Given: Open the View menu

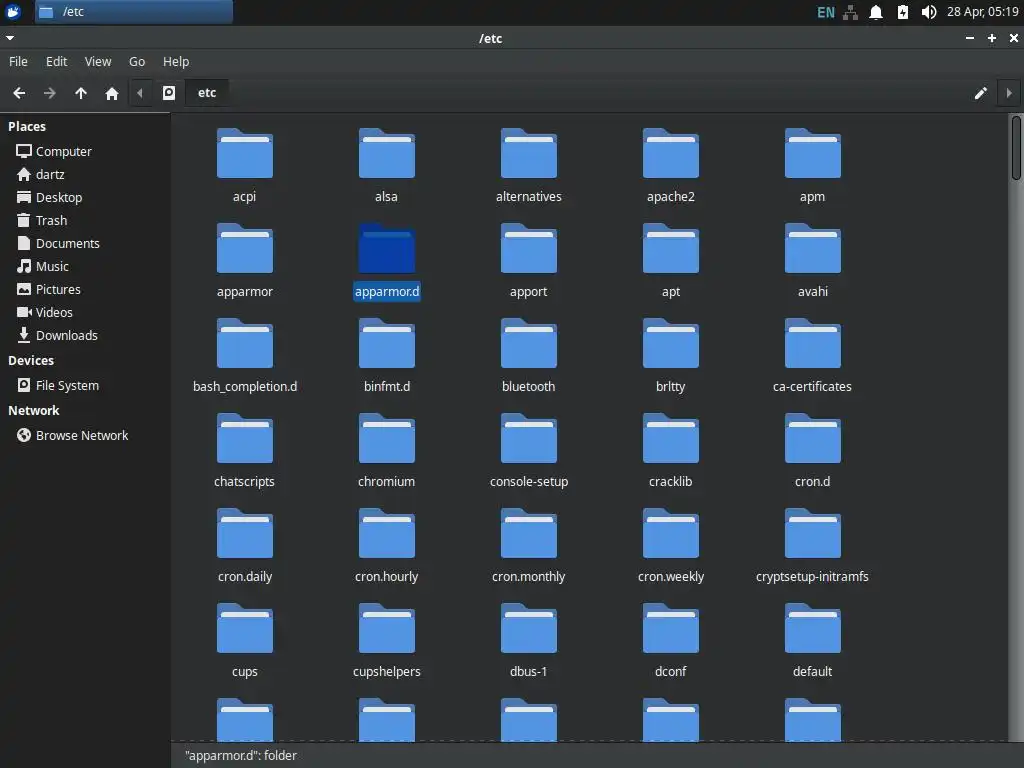Looking at the screenshot, I should [x=98, y=61].
